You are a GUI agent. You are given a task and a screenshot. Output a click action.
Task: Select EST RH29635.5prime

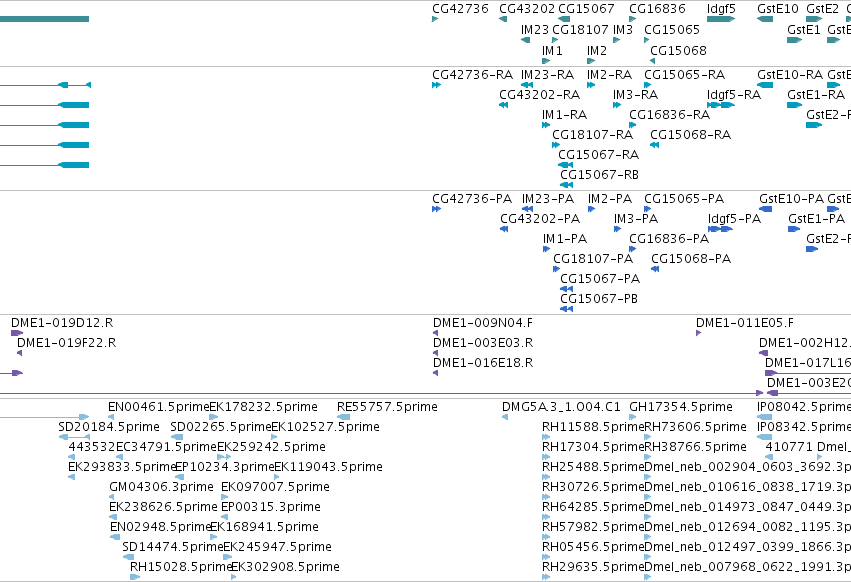pyautogui.click(x=593, y=567)
